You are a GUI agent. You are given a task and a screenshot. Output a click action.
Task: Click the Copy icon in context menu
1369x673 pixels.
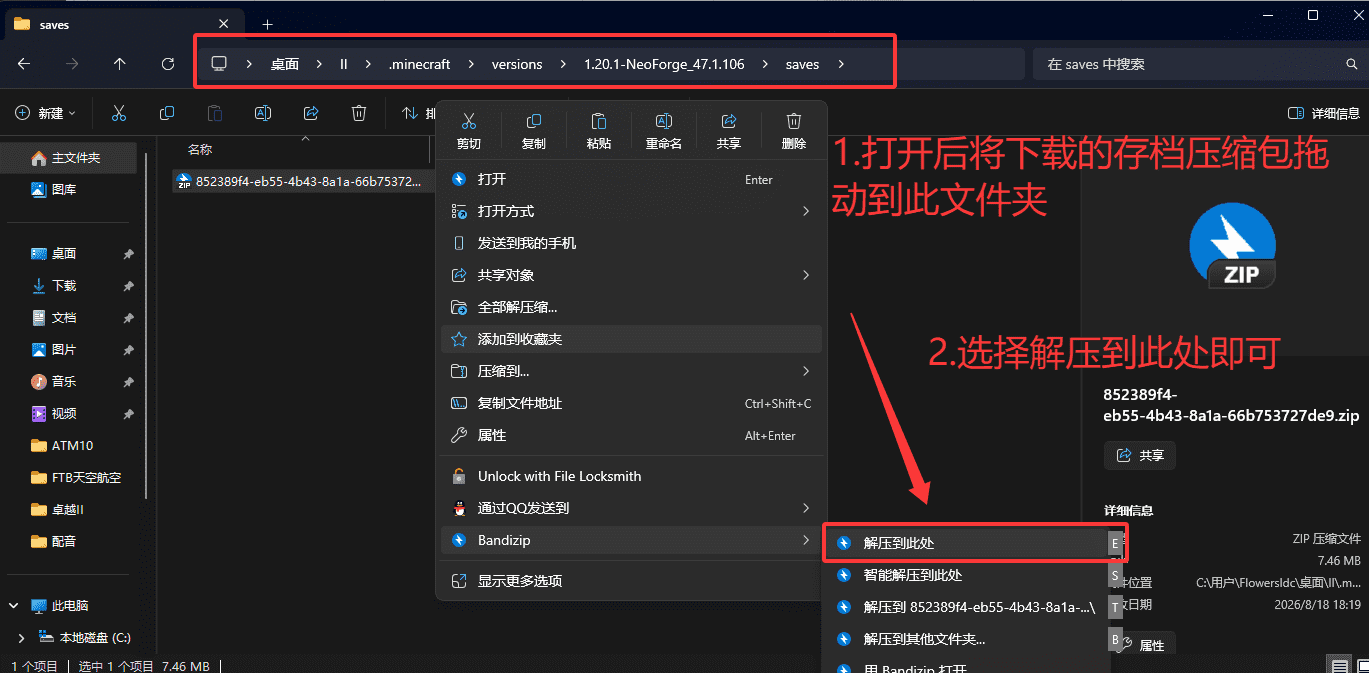pyautogui.click(x=533, y=121)
